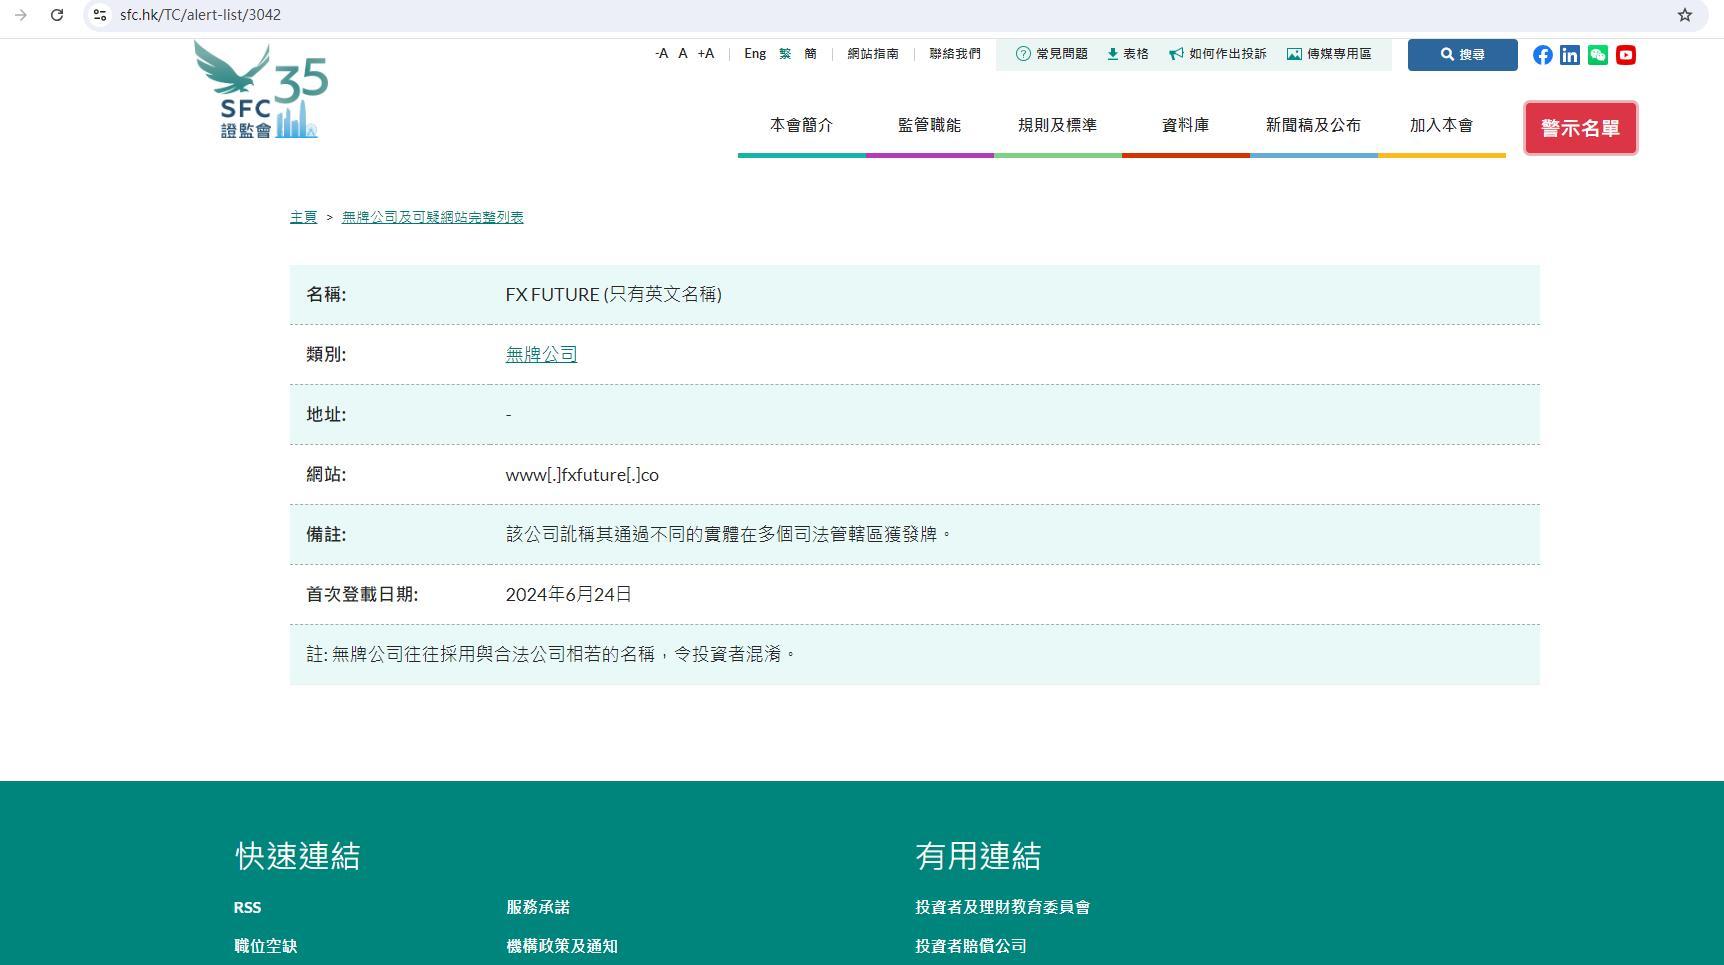Viewport: 1724px width, 965px height.
Task: Reload the page using the refresh icon
Action: [57, 15]
